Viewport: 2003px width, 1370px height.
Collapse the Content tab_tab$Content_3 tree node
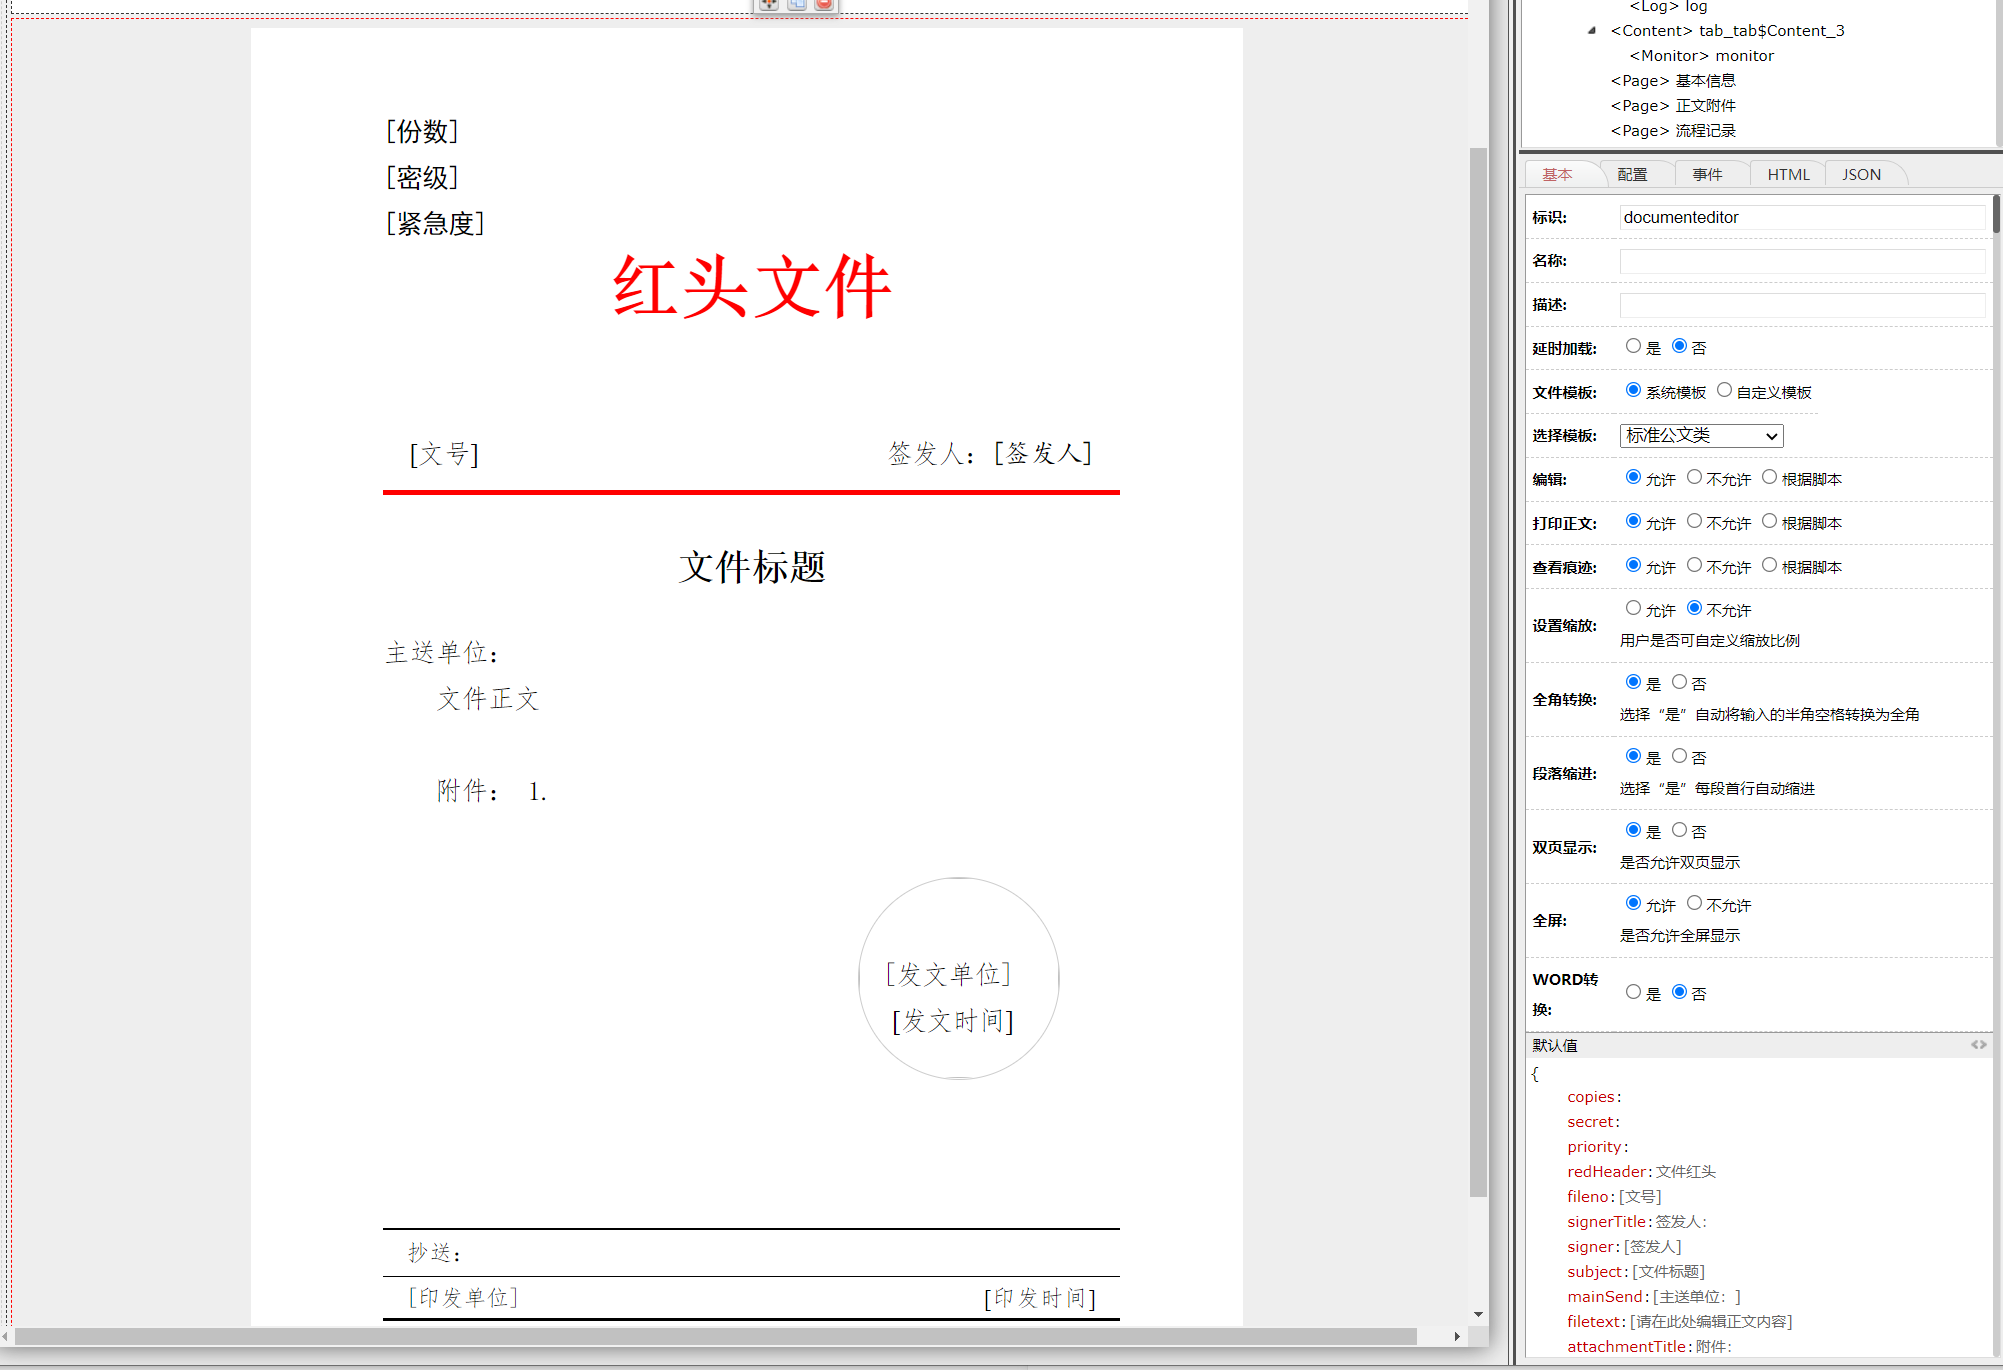[x=1591, y=30]
